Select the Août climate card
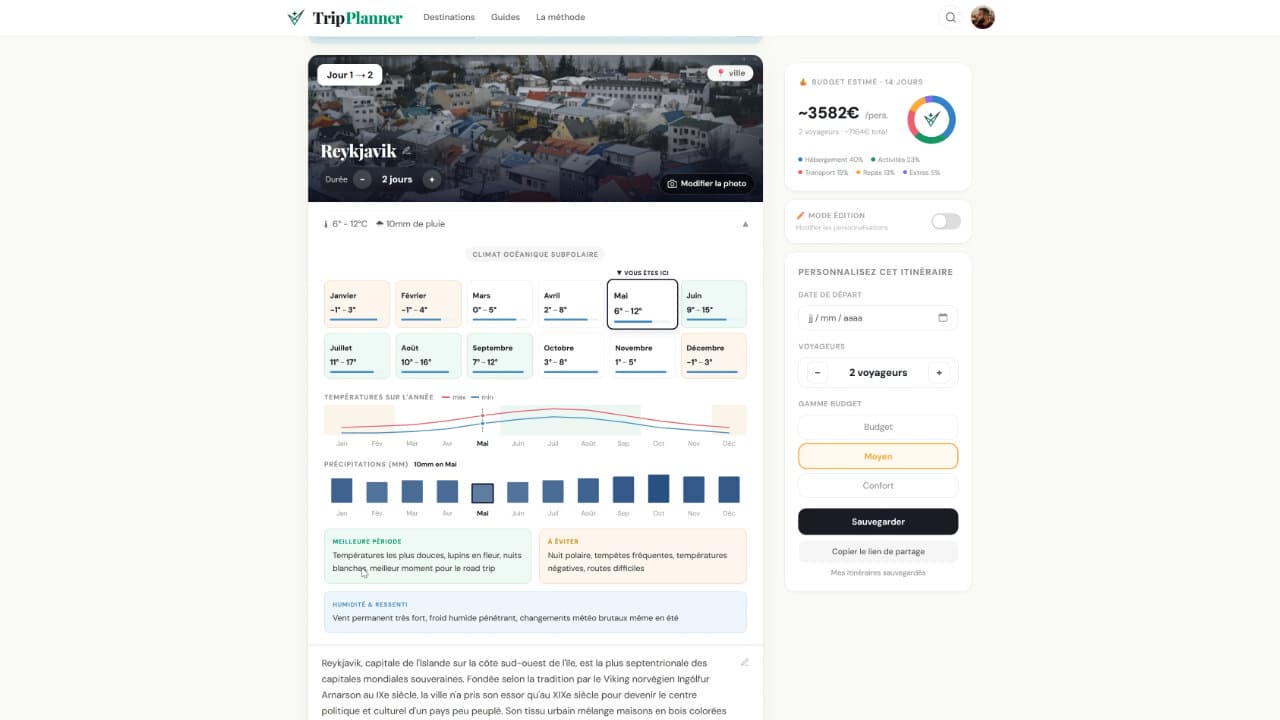This screenshot has width=1280, height=720. (428, 356)
